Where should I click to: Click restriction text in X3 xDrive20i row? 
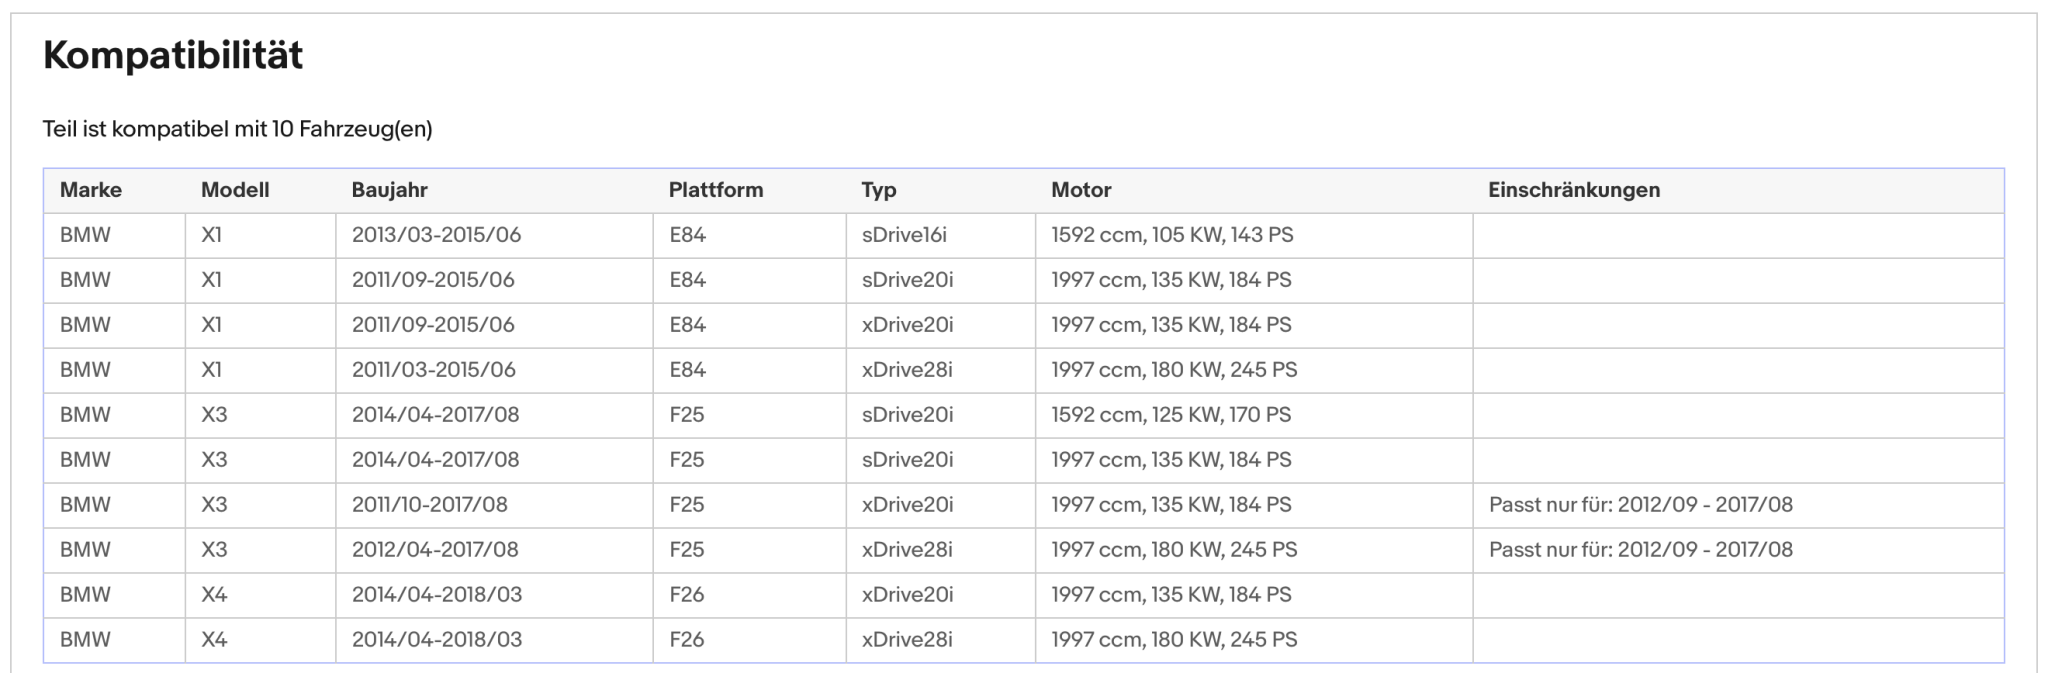(1641, 505)
